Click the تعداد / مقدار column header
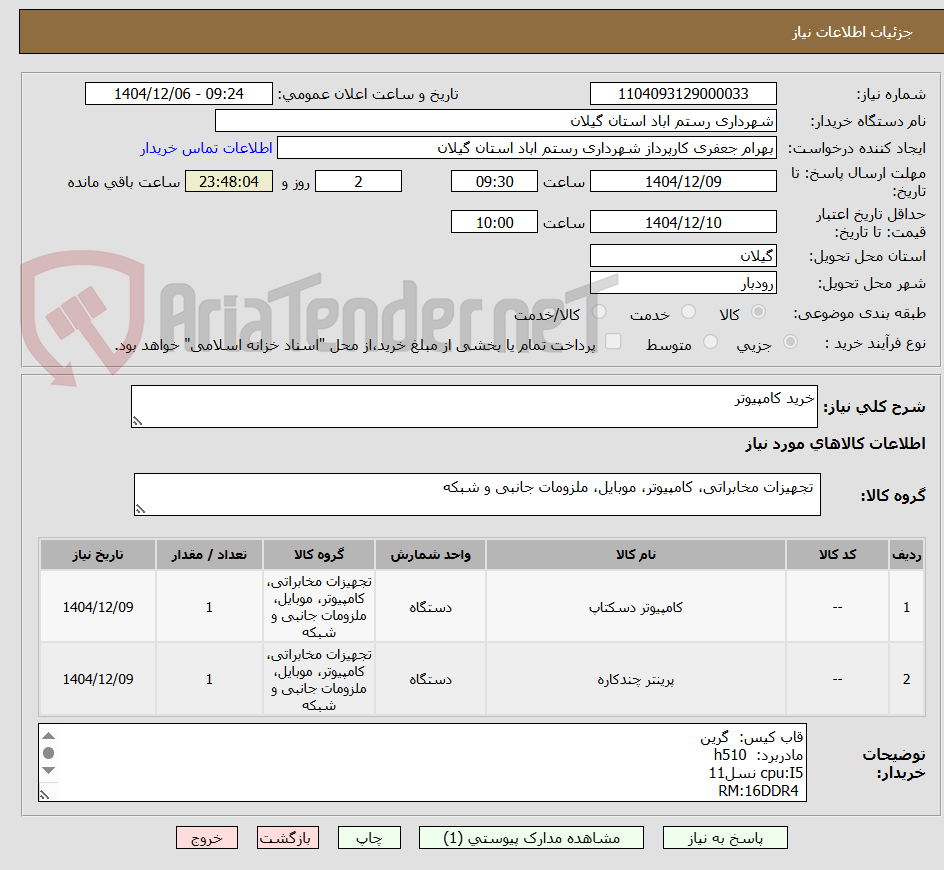 [x=209, y=555]
